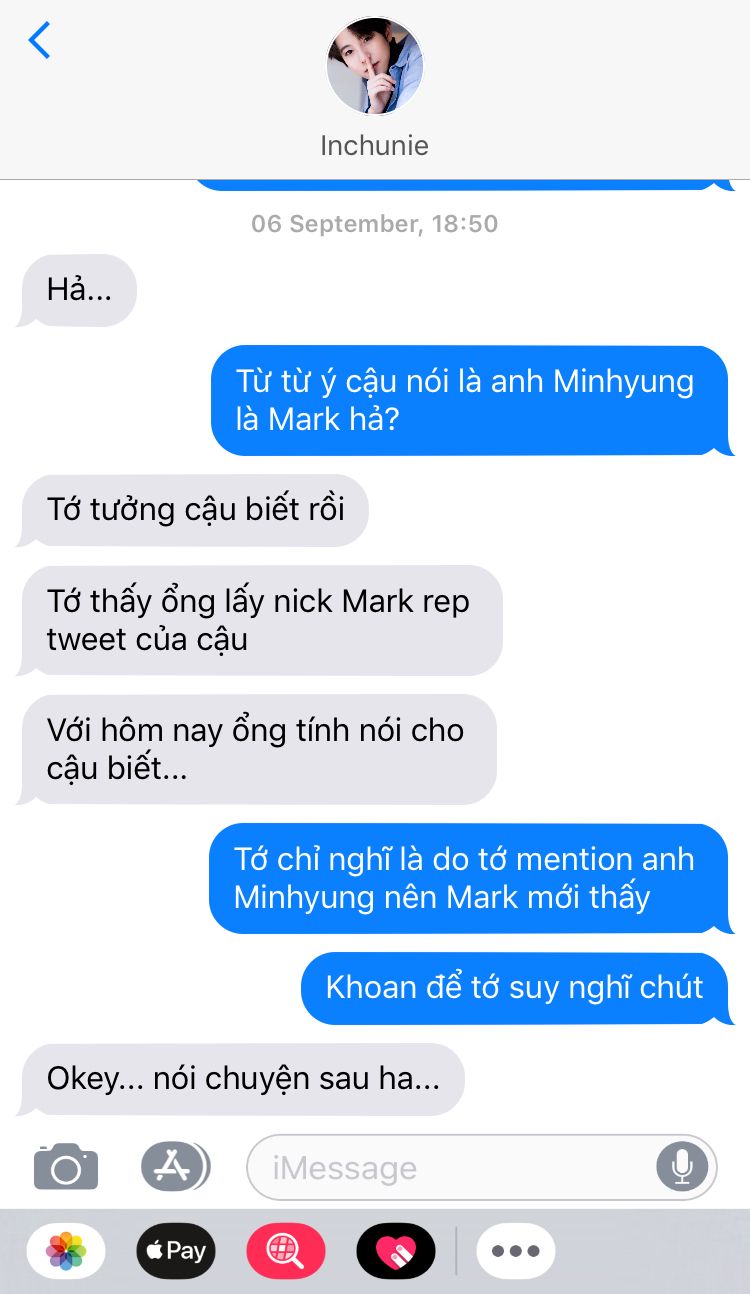
Task: Click the iMessage text input field
Action: pyautogui.click(x=482, y=1167)
